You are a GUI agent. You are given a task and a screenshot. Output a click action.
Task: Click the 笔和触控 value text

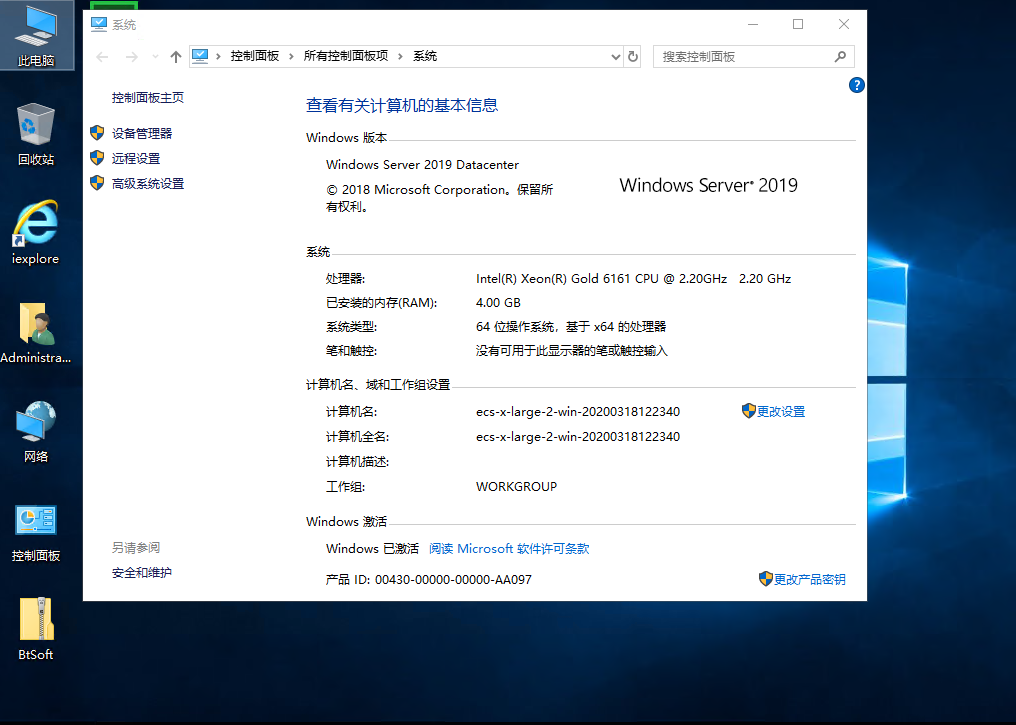click(572, 351)
